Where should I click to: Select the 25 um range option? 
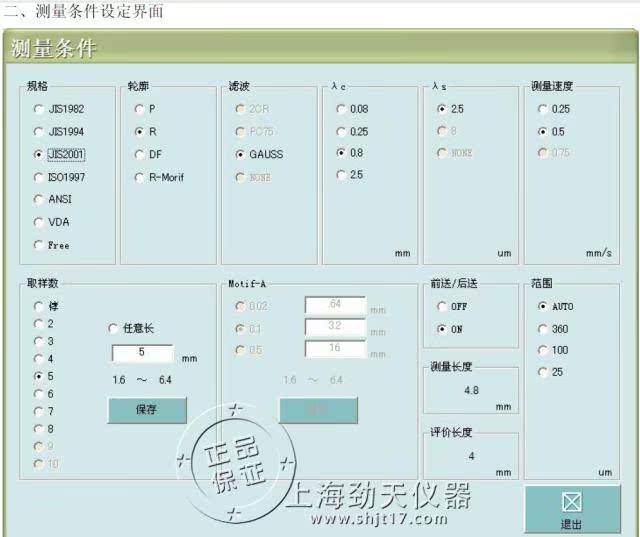pyautogui.click(x=543, y=373)
